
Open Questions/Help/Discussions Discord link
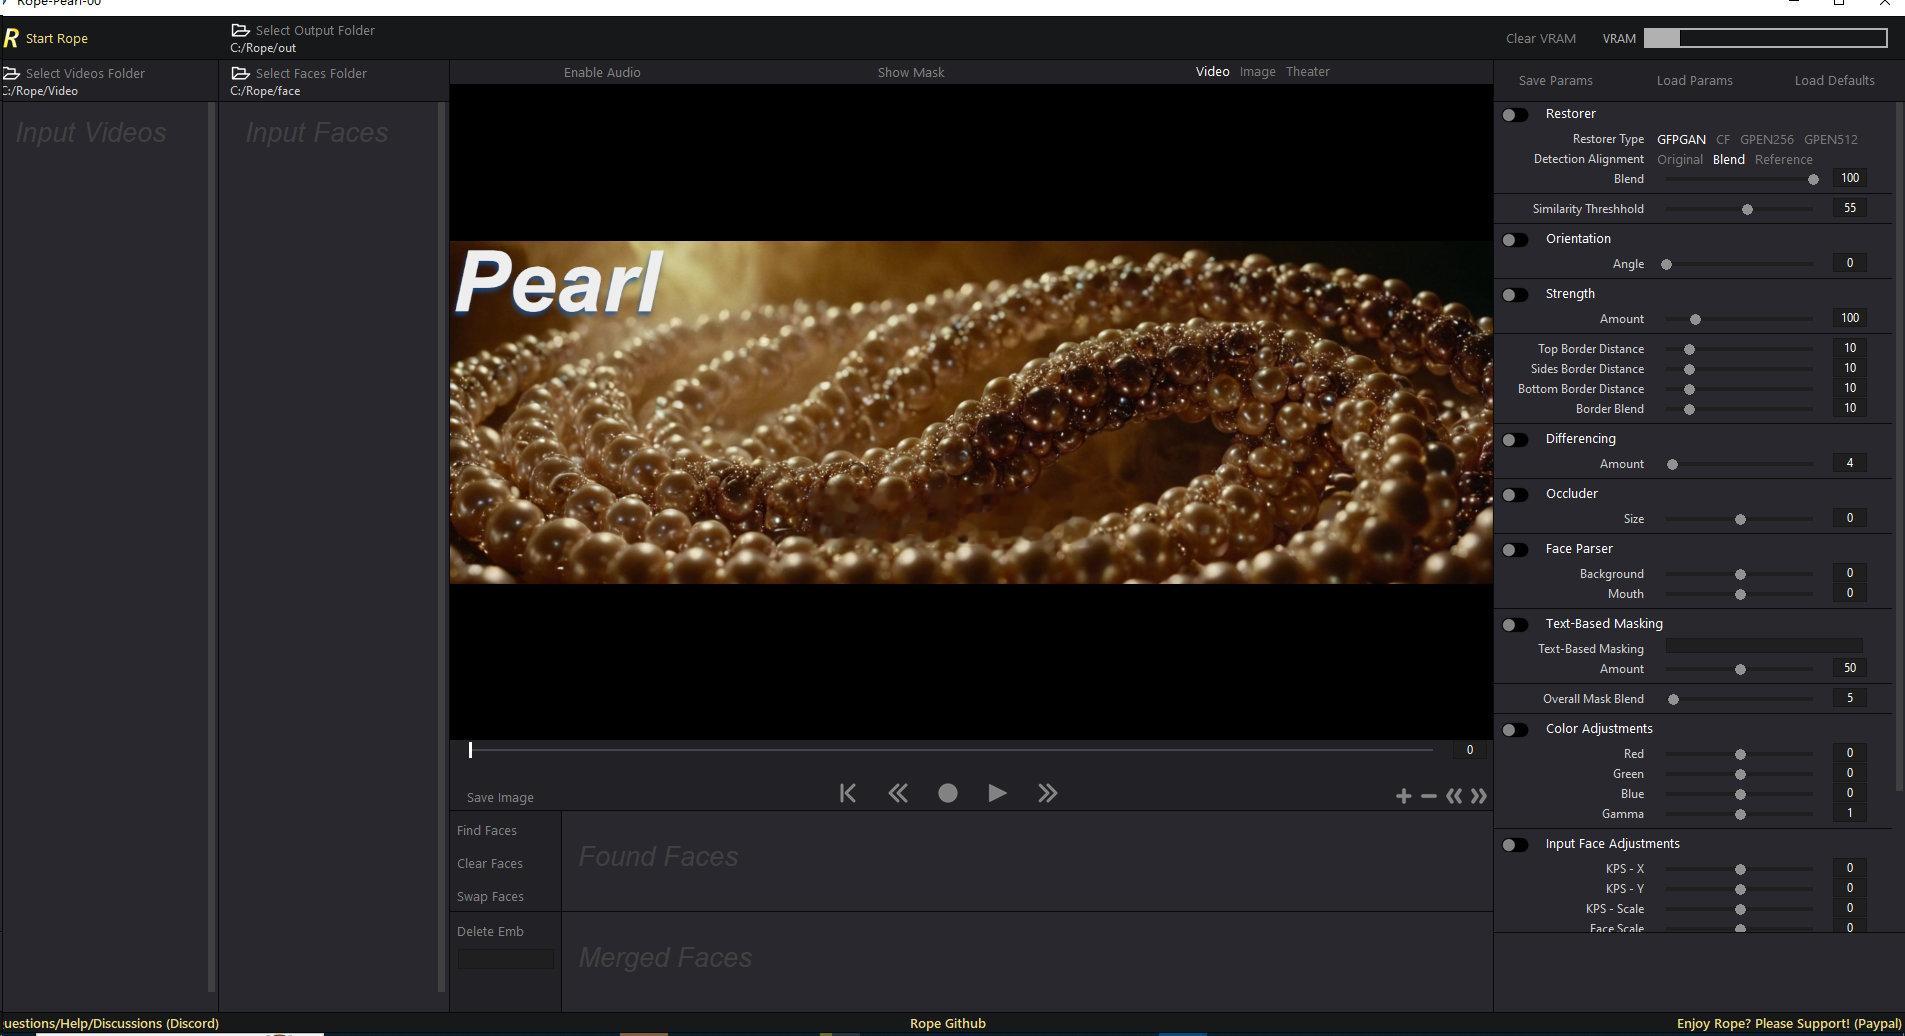(110, 1023)
